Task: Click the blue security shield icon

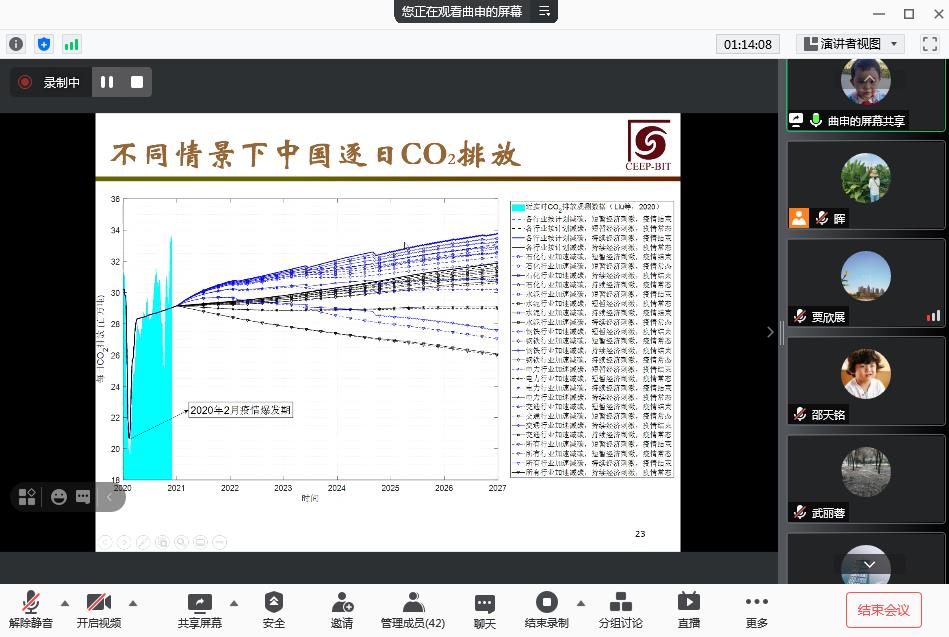Action: tap(43, 44)
